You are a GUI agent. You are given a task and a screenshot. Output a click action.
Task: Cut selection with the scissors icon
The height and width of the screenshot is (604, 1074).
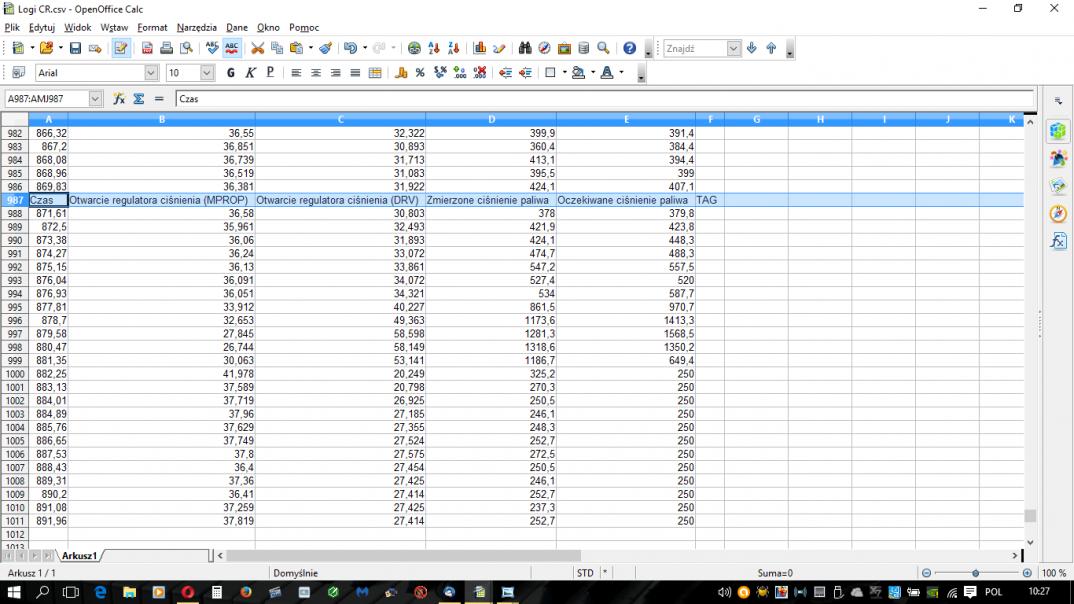coord(258,49)
